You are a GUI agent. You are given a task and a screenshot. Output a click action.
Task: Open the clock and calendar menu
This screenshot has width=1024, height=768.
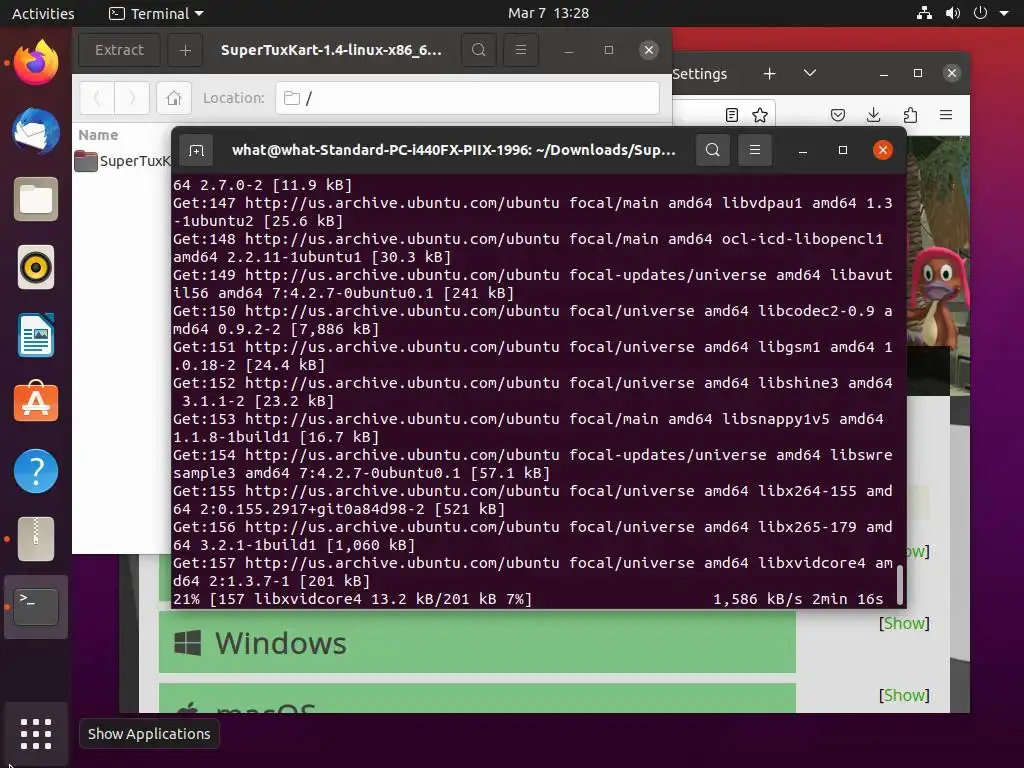(548, 13)
